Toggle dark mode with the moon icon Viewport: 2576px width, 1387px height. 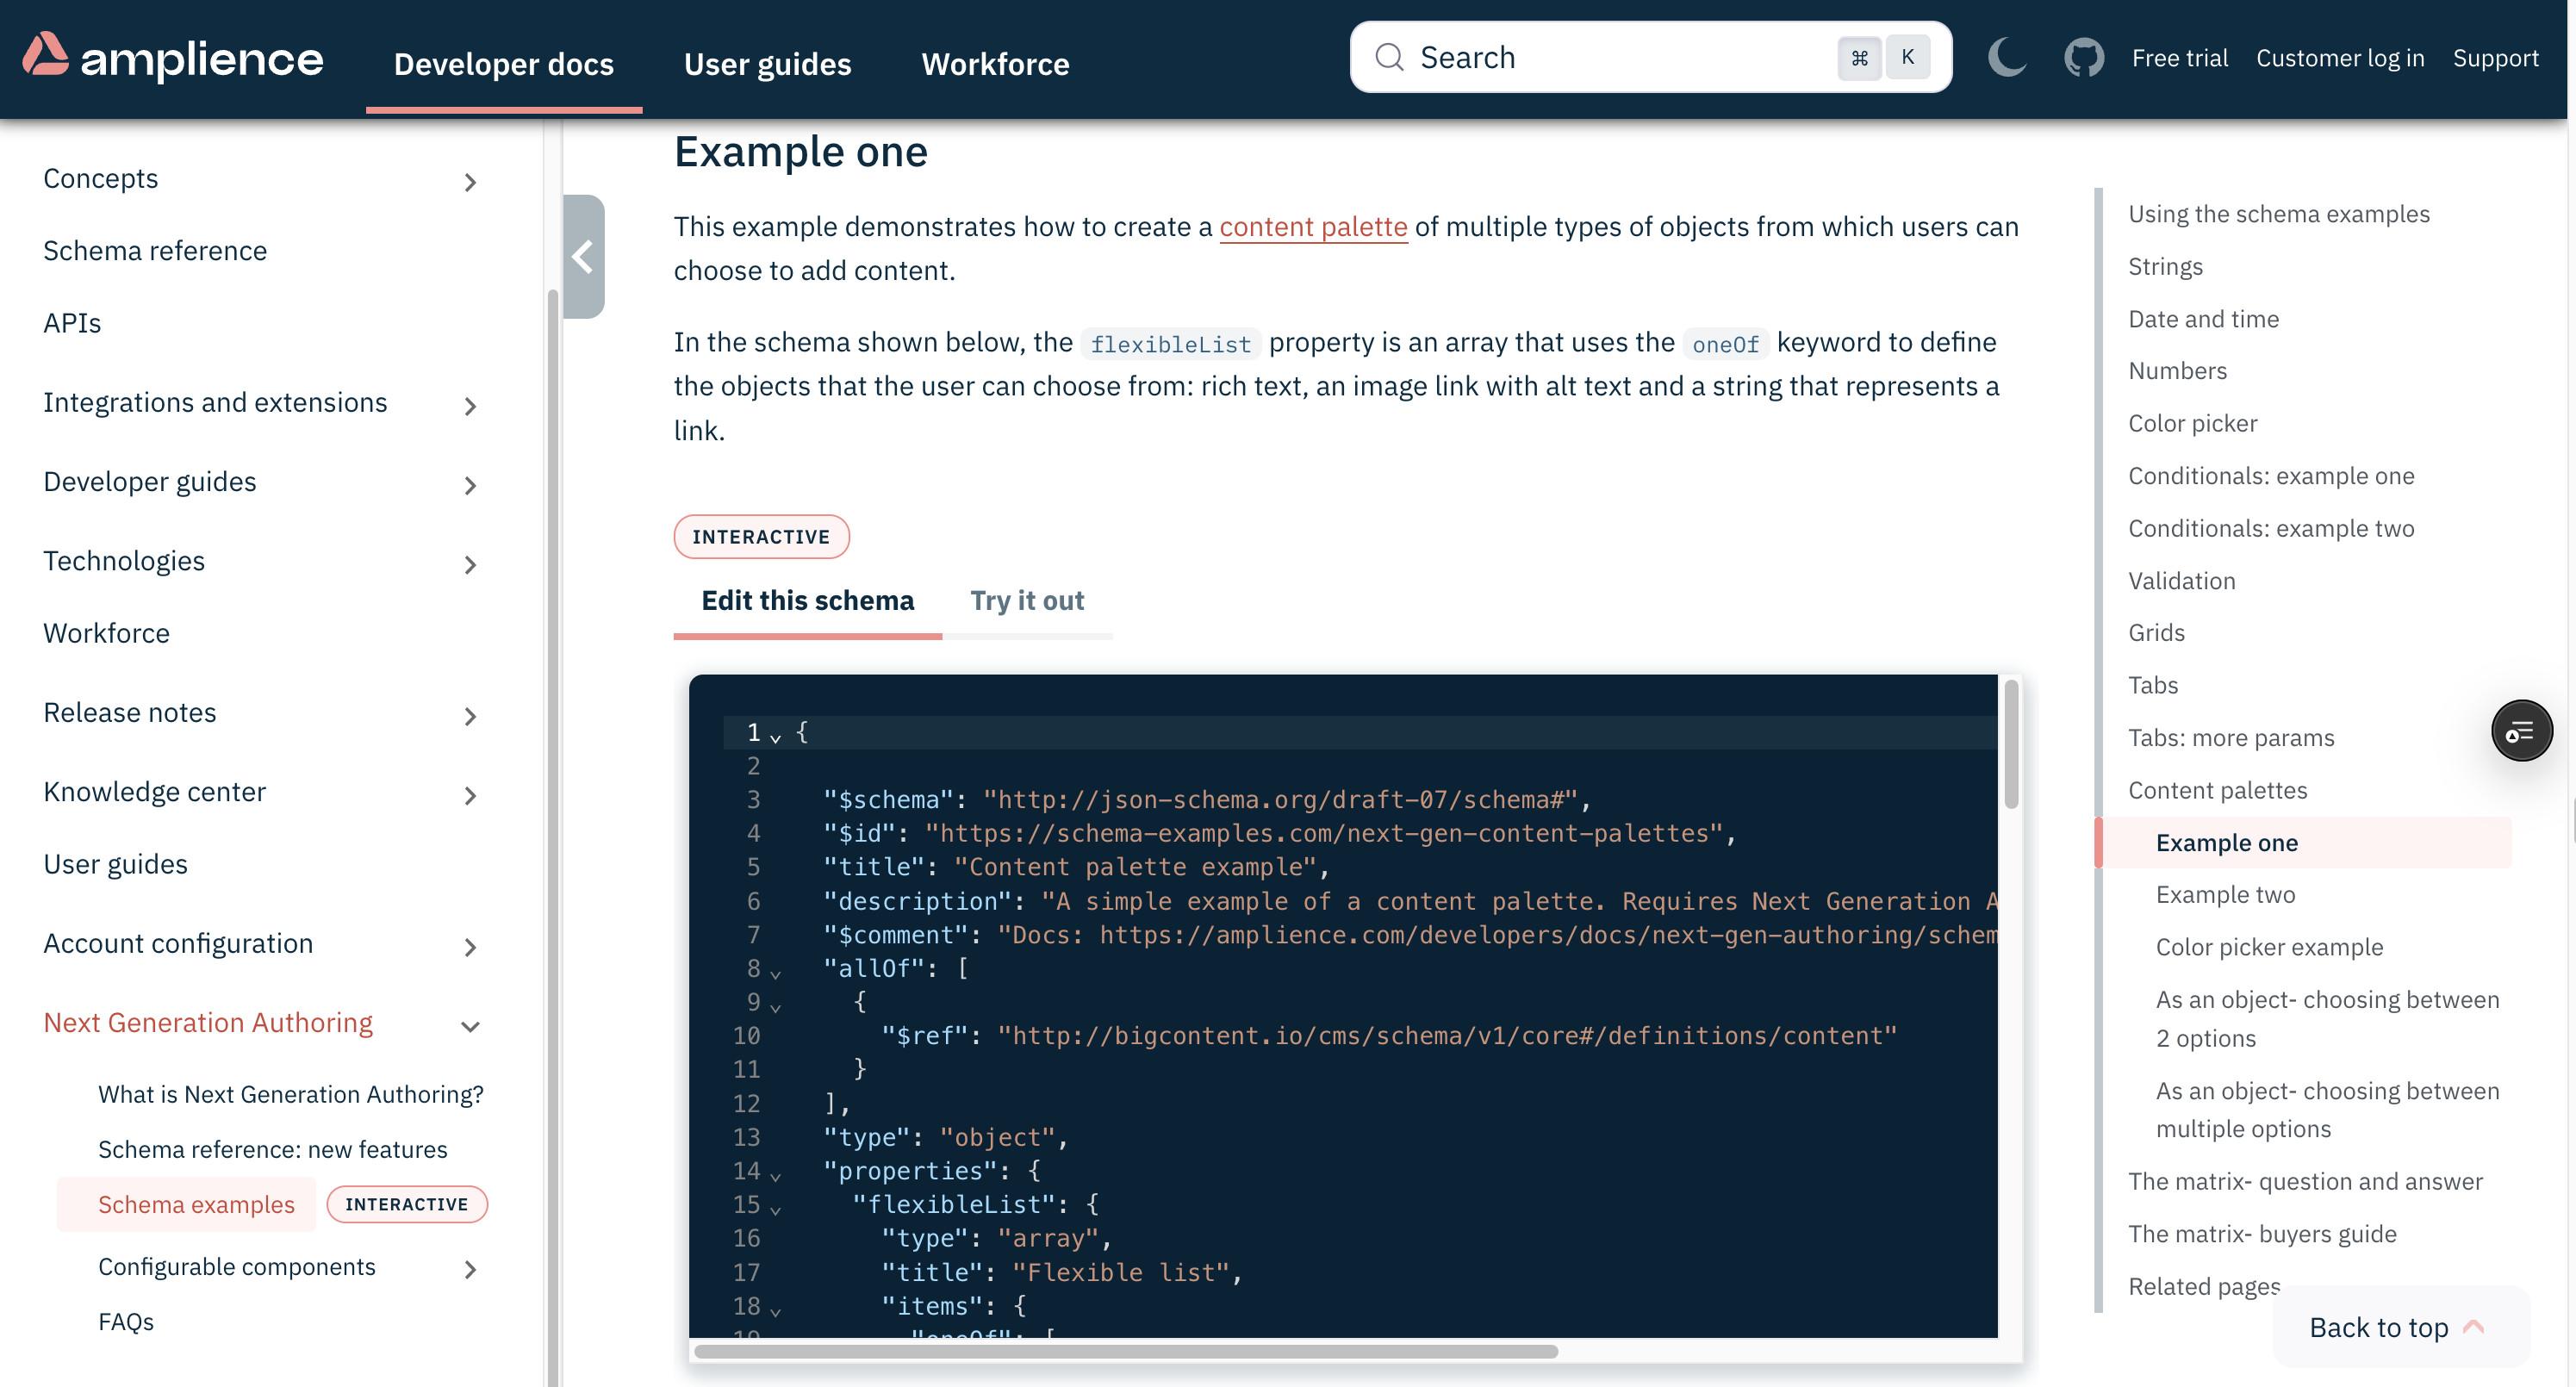point(2007,57)
